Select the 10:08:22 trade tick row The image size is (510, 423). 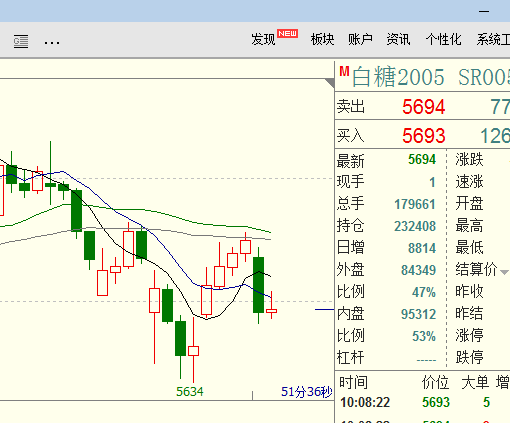422,402
